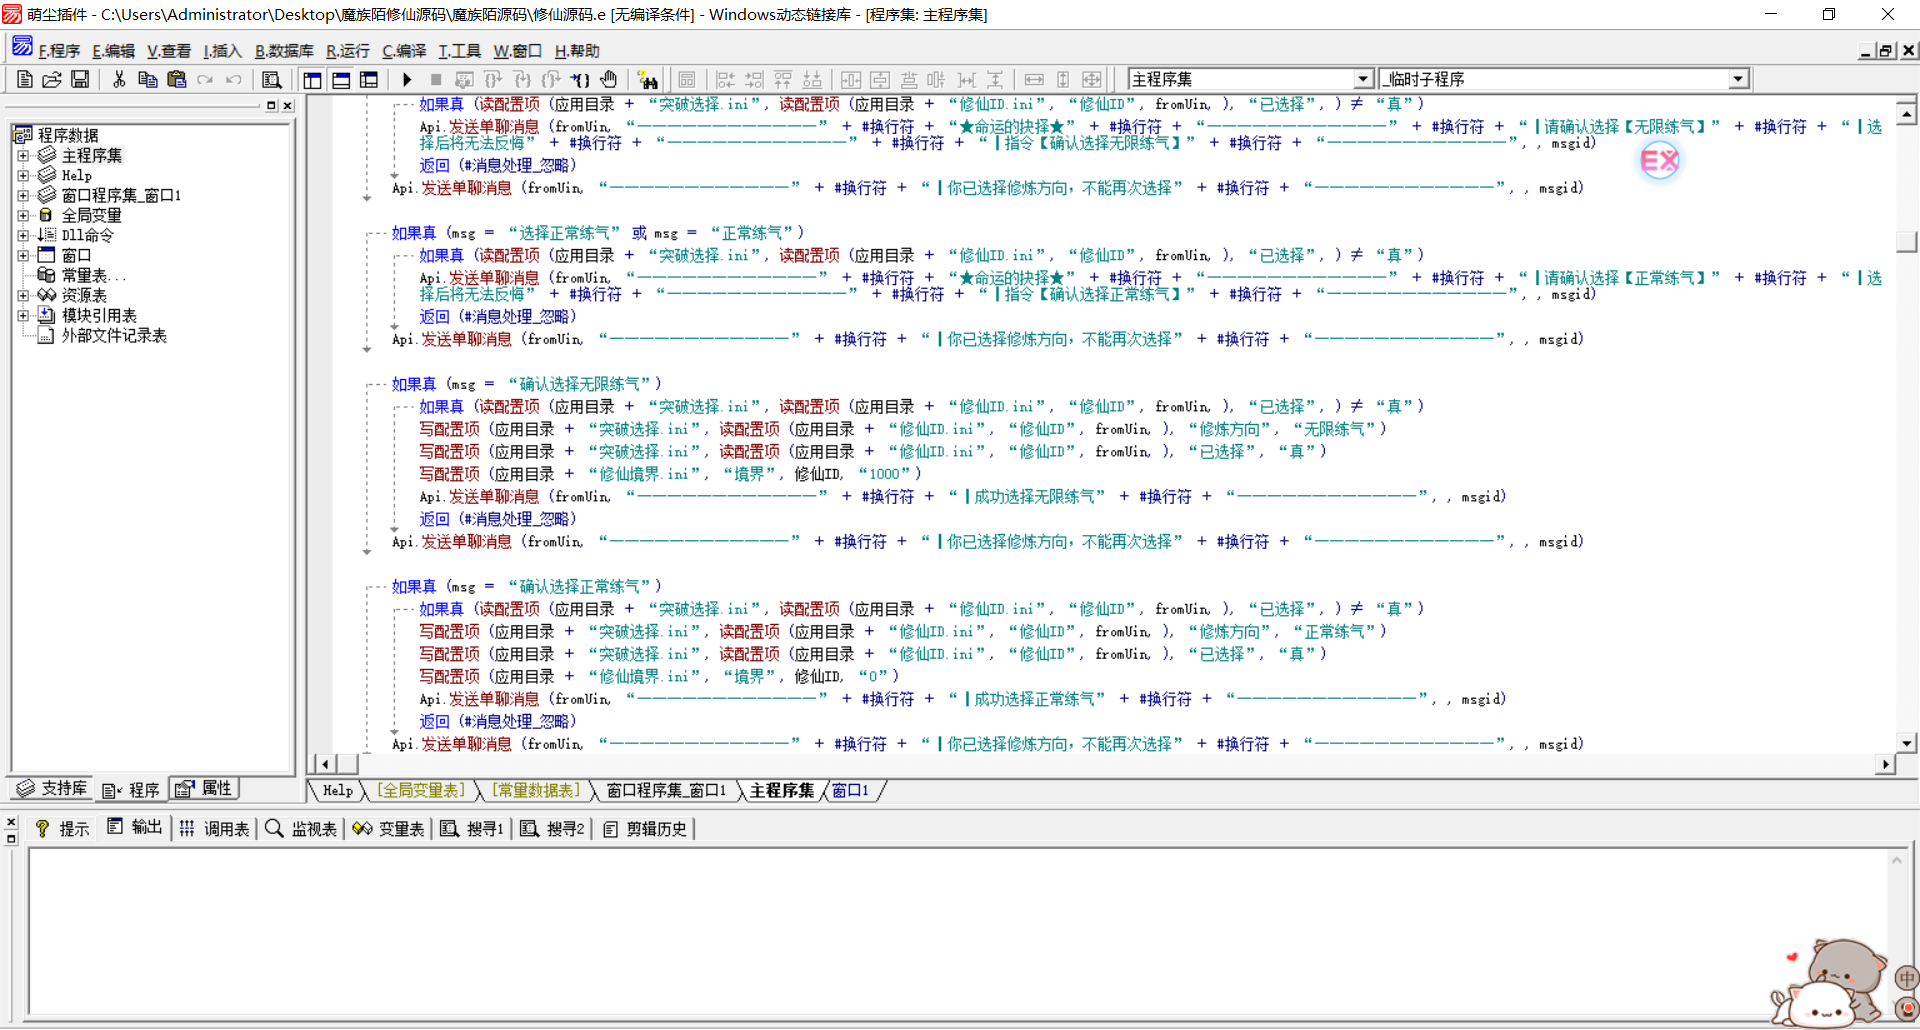Viewport: 1920px width, 1030px height.
Task: Save the program with the floppy disk icon
Action: click(x=80, y=80)
